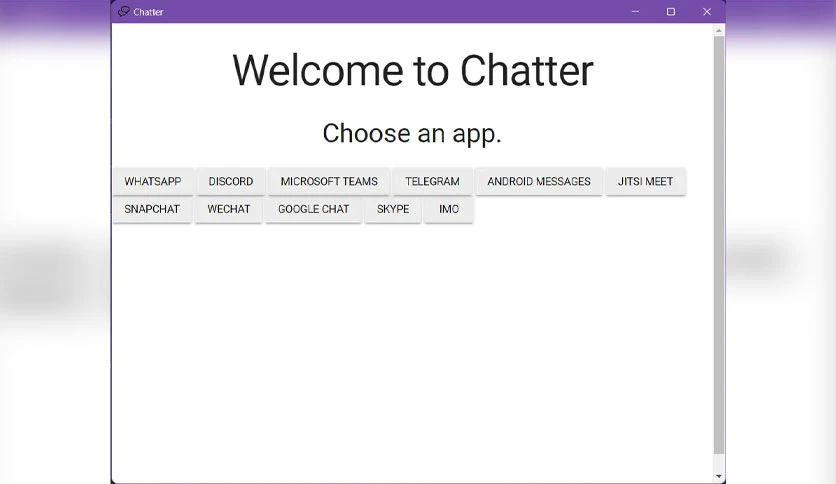The image size is (836, 484).
Task: Click the Skype button
Action: point(393,209)
